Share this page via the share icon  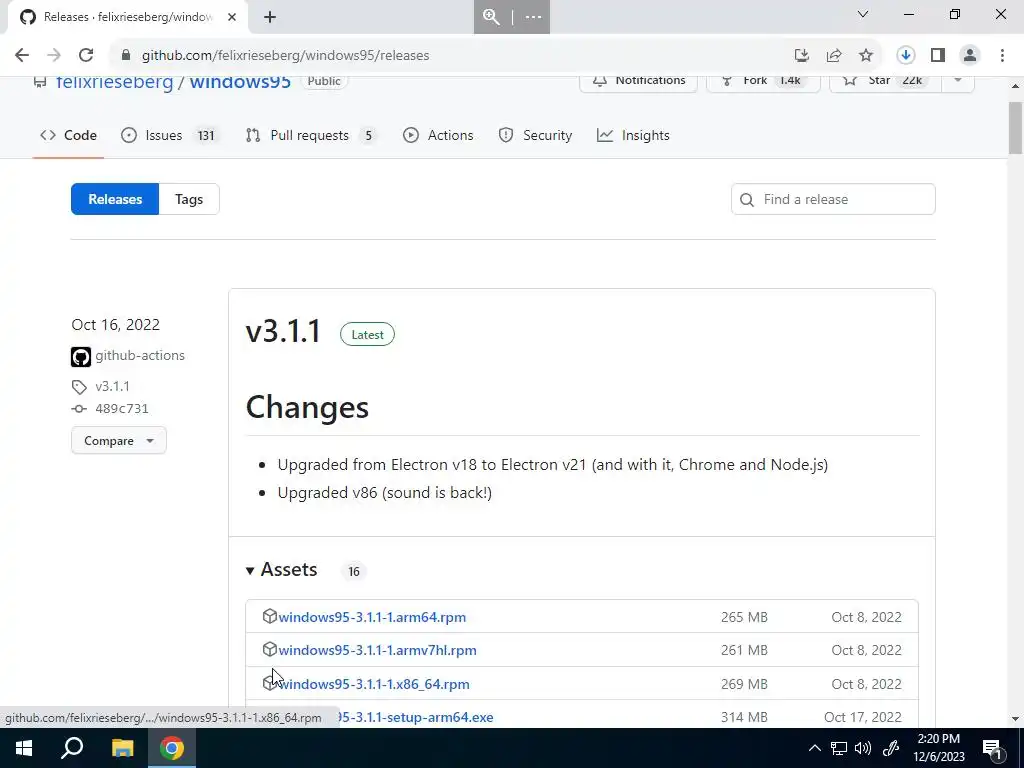point(834,56)
